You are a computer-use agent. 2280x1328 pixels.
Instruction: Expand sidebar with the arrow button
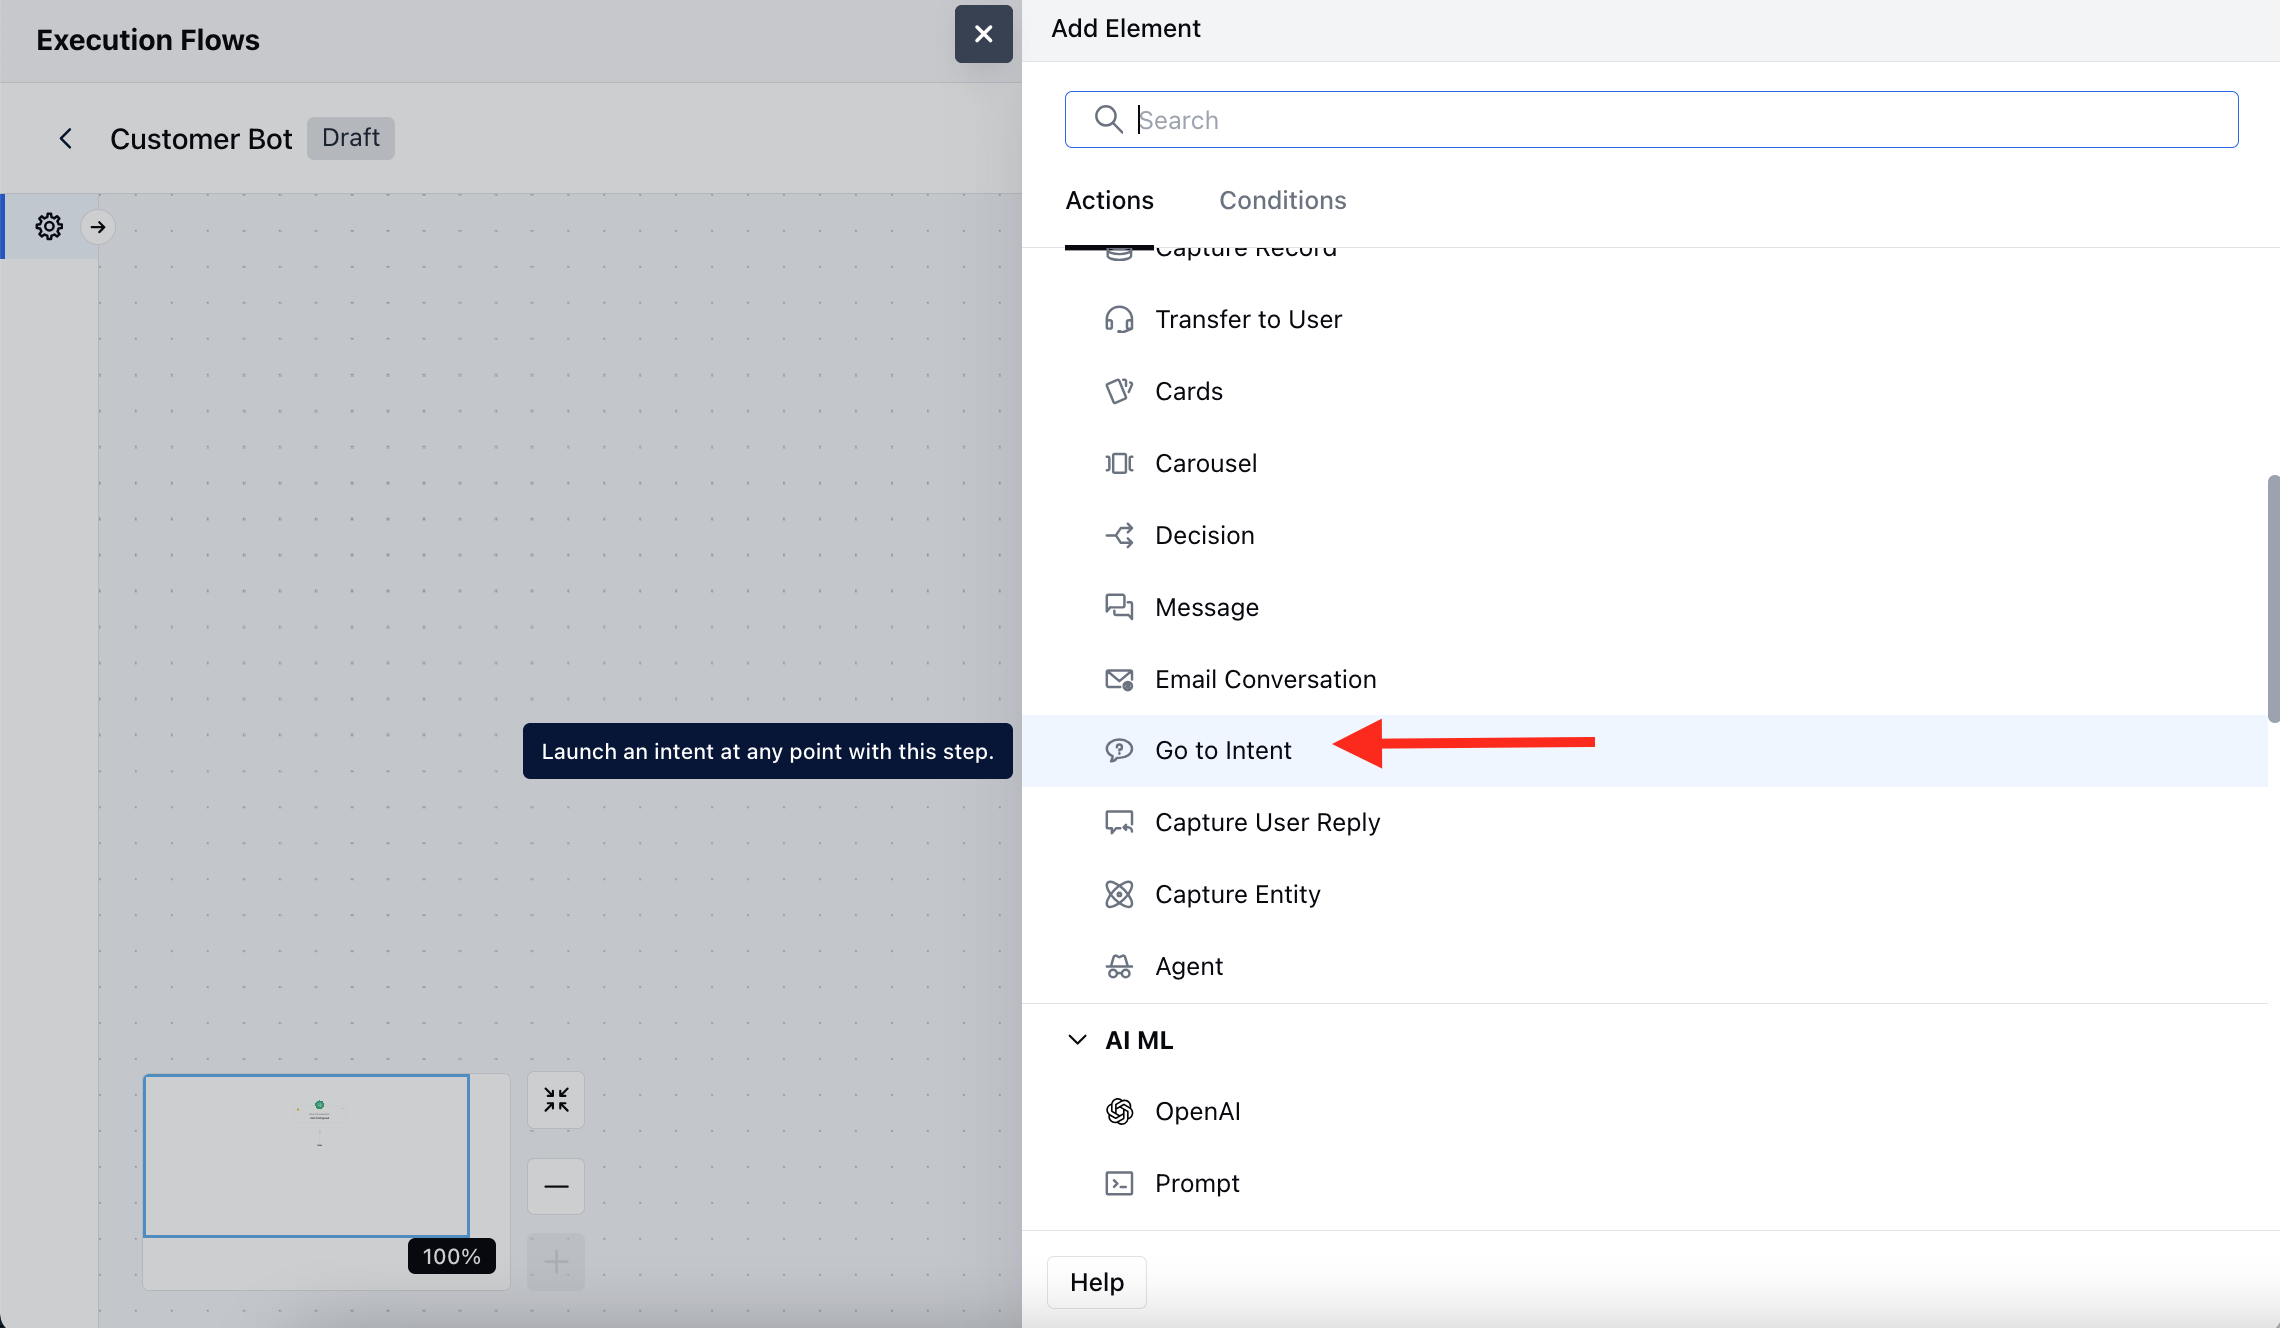[x=98, y=227]
